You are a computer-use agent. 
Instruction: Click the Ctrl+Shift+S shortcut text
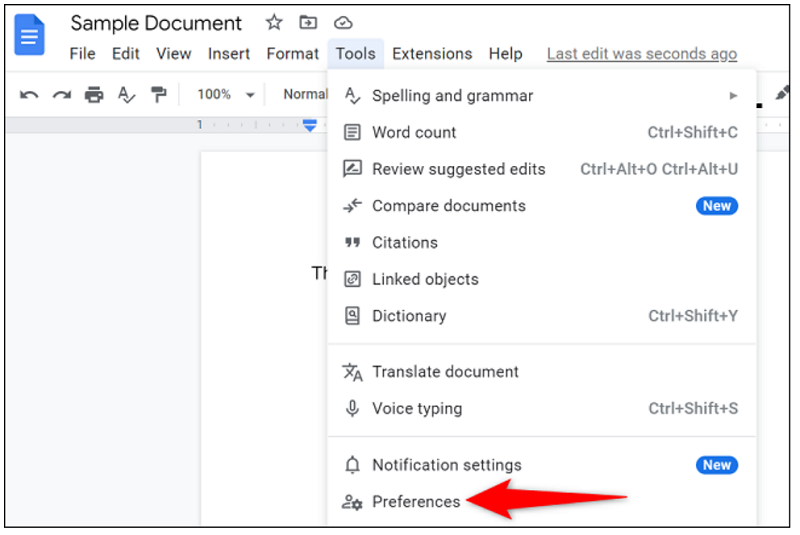[693, 409]
